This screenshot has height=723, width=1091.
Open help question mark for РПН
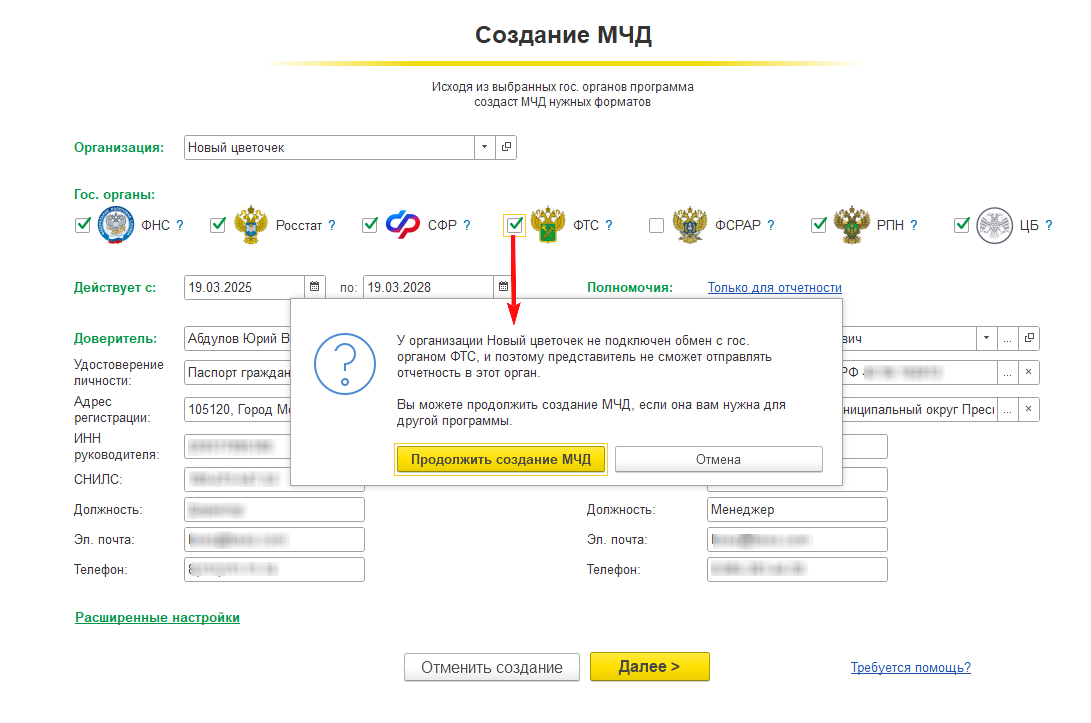coord(914,225)
